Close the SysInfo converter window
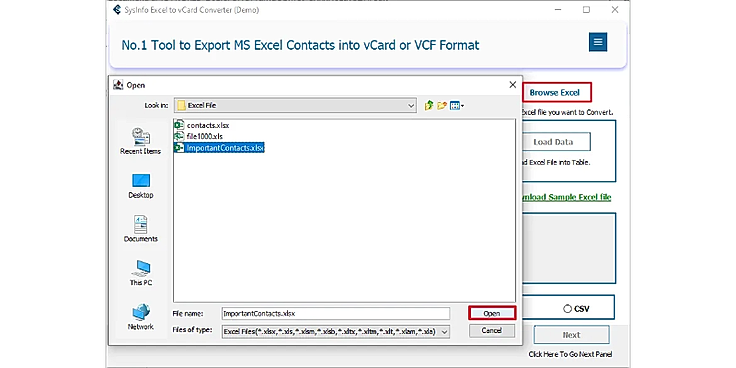This screenshot has height=368, width=736. coord(615,9)
